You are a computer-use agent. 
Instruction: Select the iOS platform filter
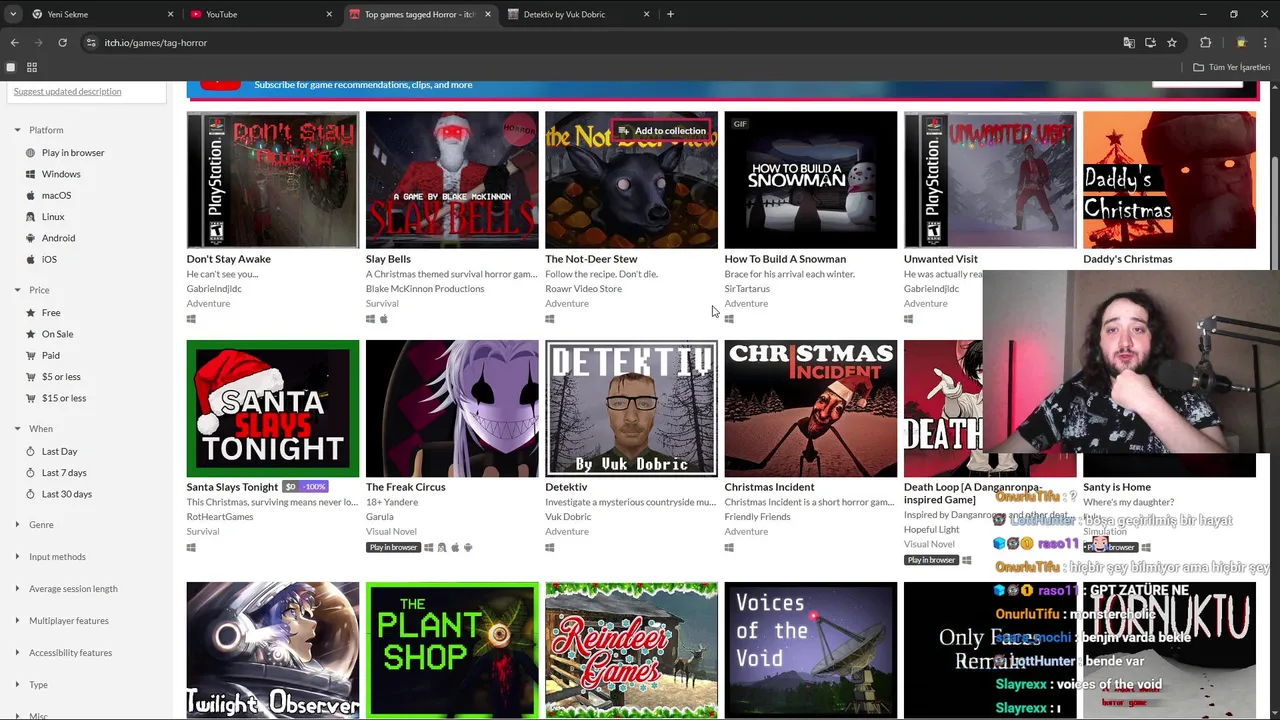click(x=49, y=260)
